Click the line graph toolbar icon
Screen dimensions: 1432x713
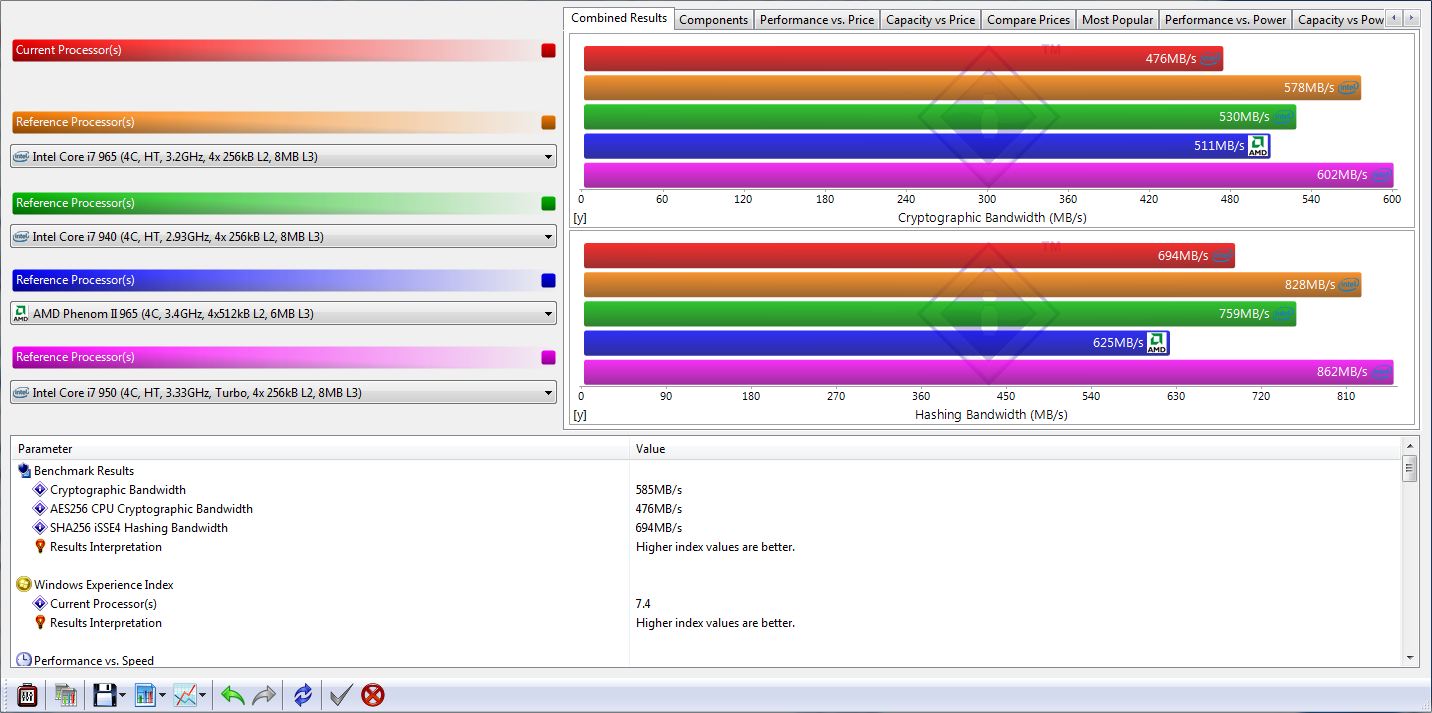(x=185, y=694)
